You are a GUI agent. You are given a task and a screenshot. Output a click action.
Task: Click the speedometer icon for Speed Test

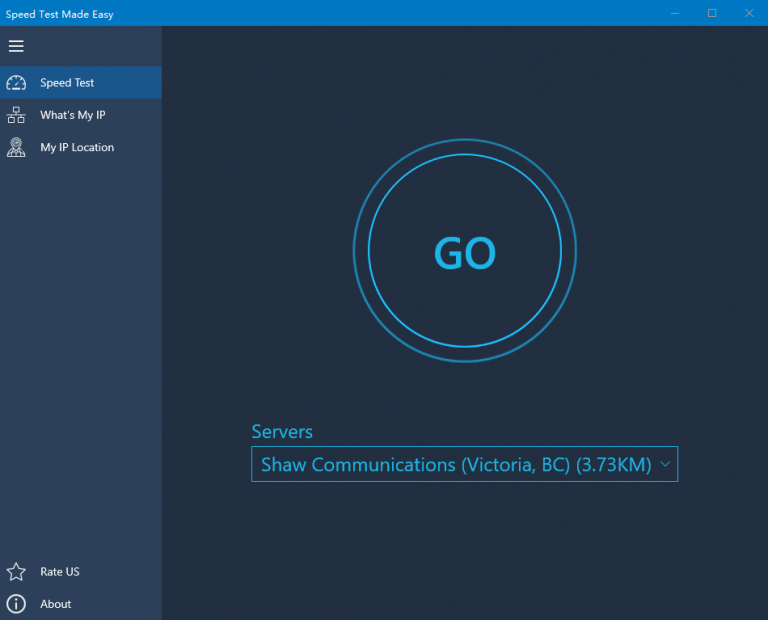pos(16,83)
